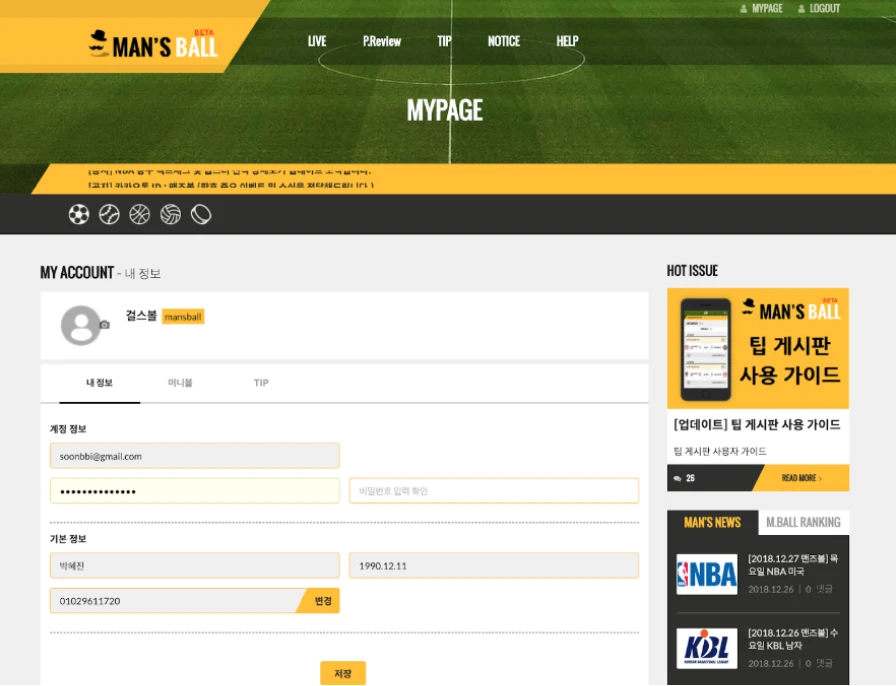Image resolution: width=896 pixels, height=686 pixels.
Task: Select the soccer ball sport icon
Action: coord(79,214)
